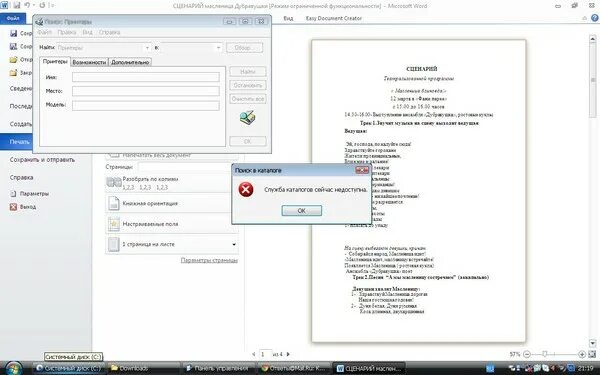Click the Сохранить floppy icon in the backstage menu
The image size is (600, 375).
tap(13, 33)
